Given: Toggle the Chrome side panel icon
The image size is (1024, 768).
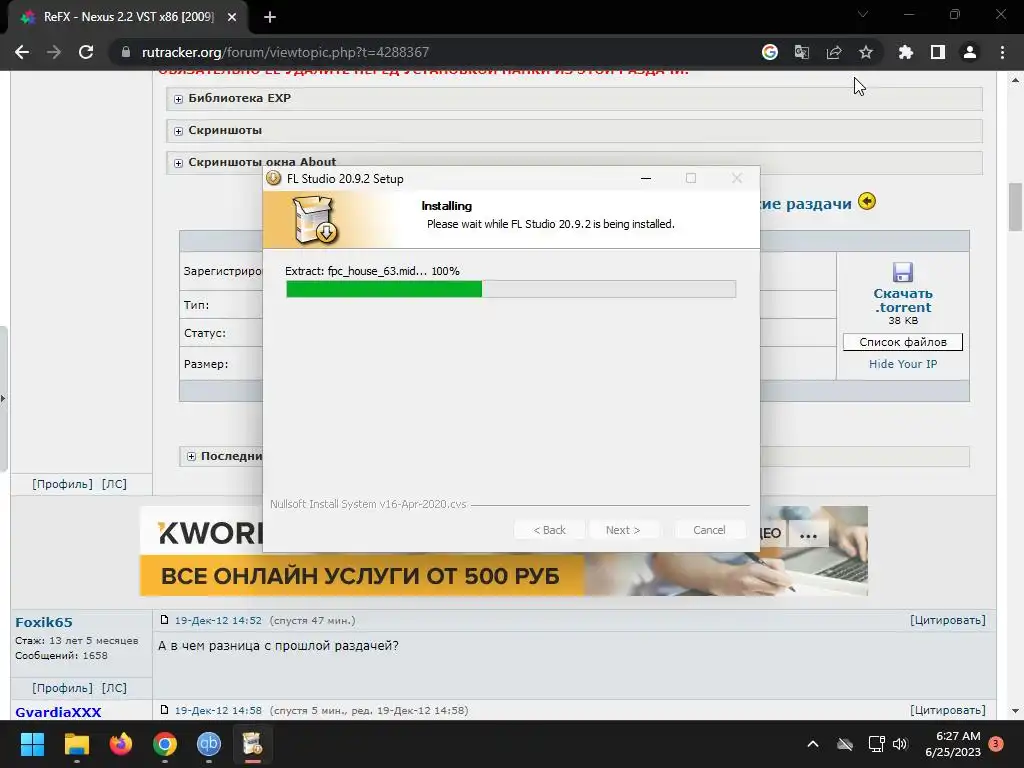Looking at the screenshot, I should 938,52.
